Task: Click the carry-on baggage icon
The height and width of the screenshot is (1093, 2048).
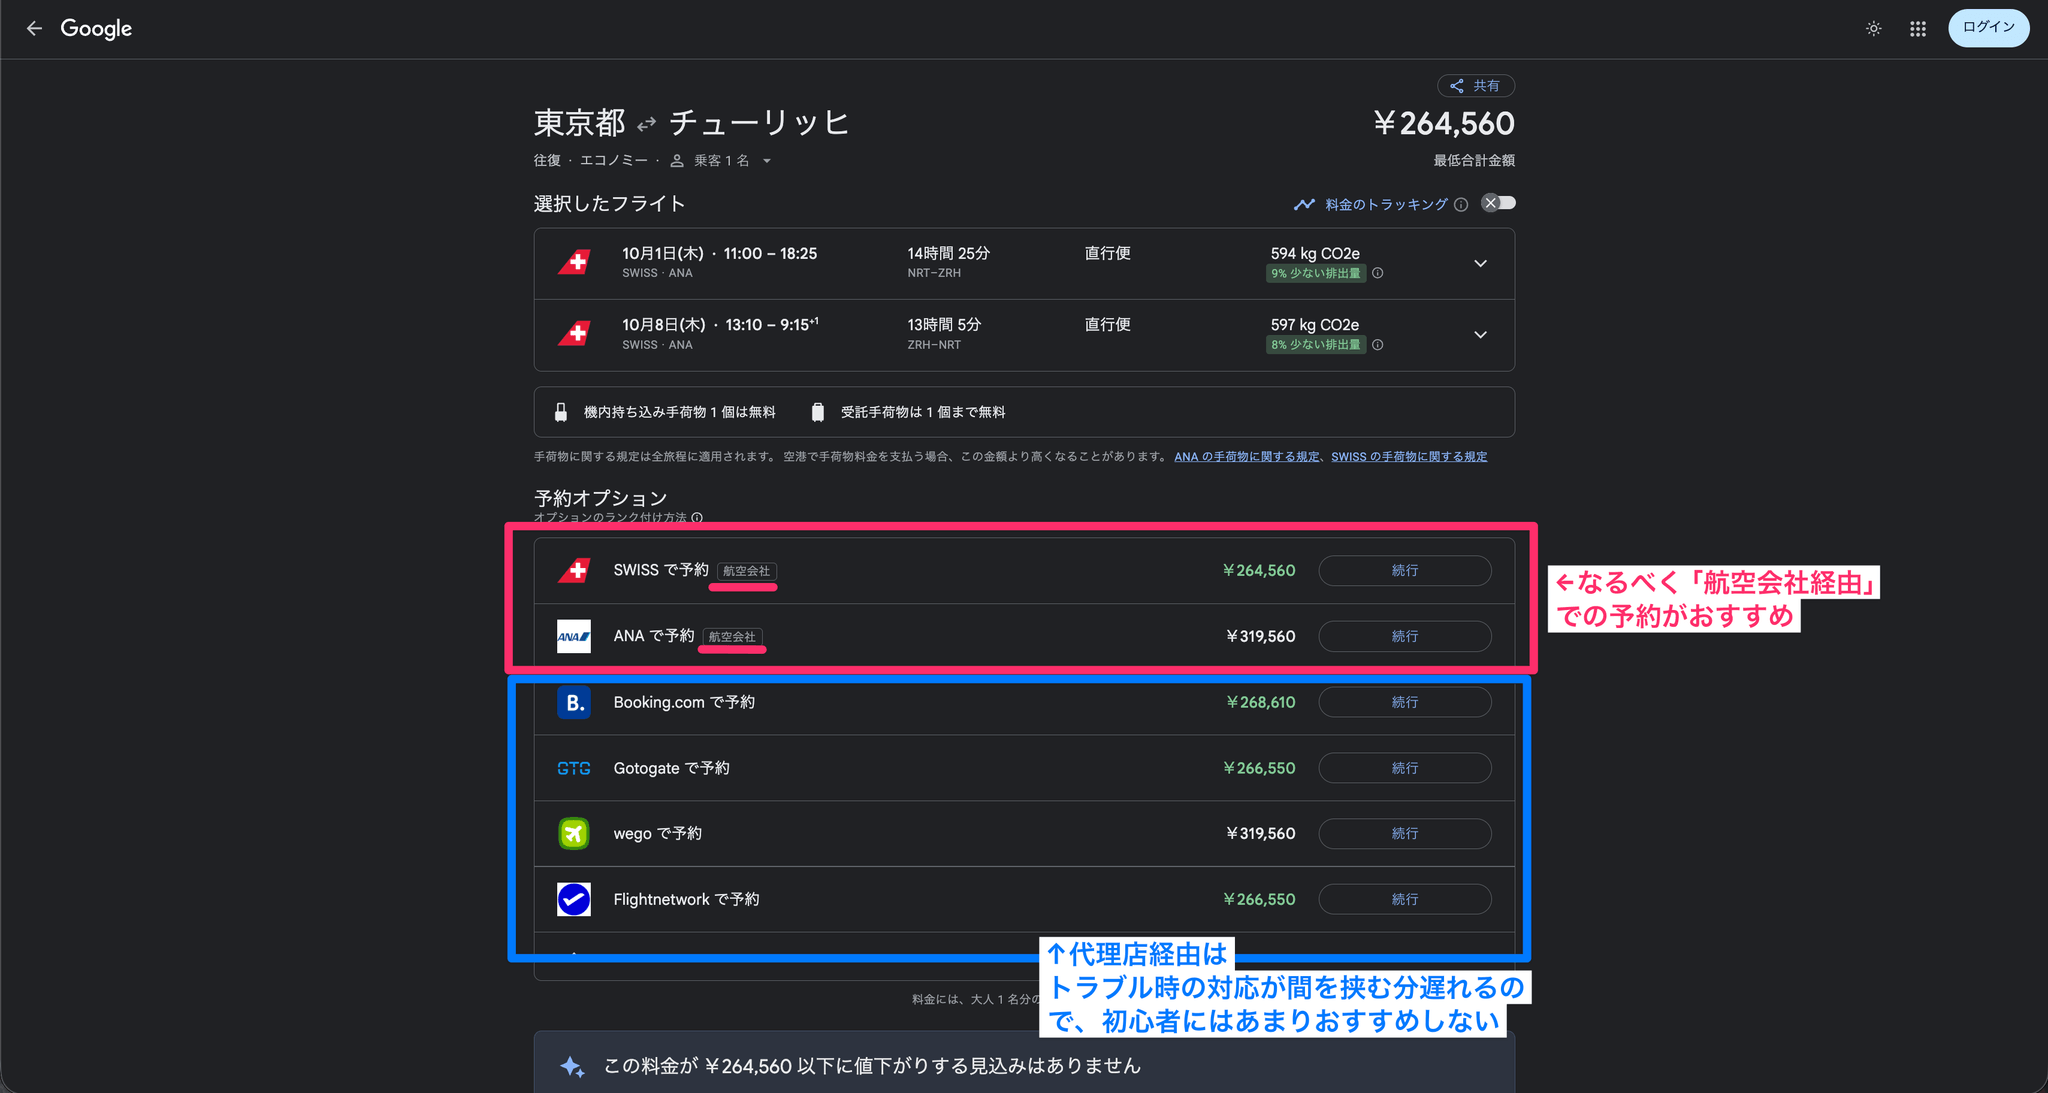Action: point(561,412)
